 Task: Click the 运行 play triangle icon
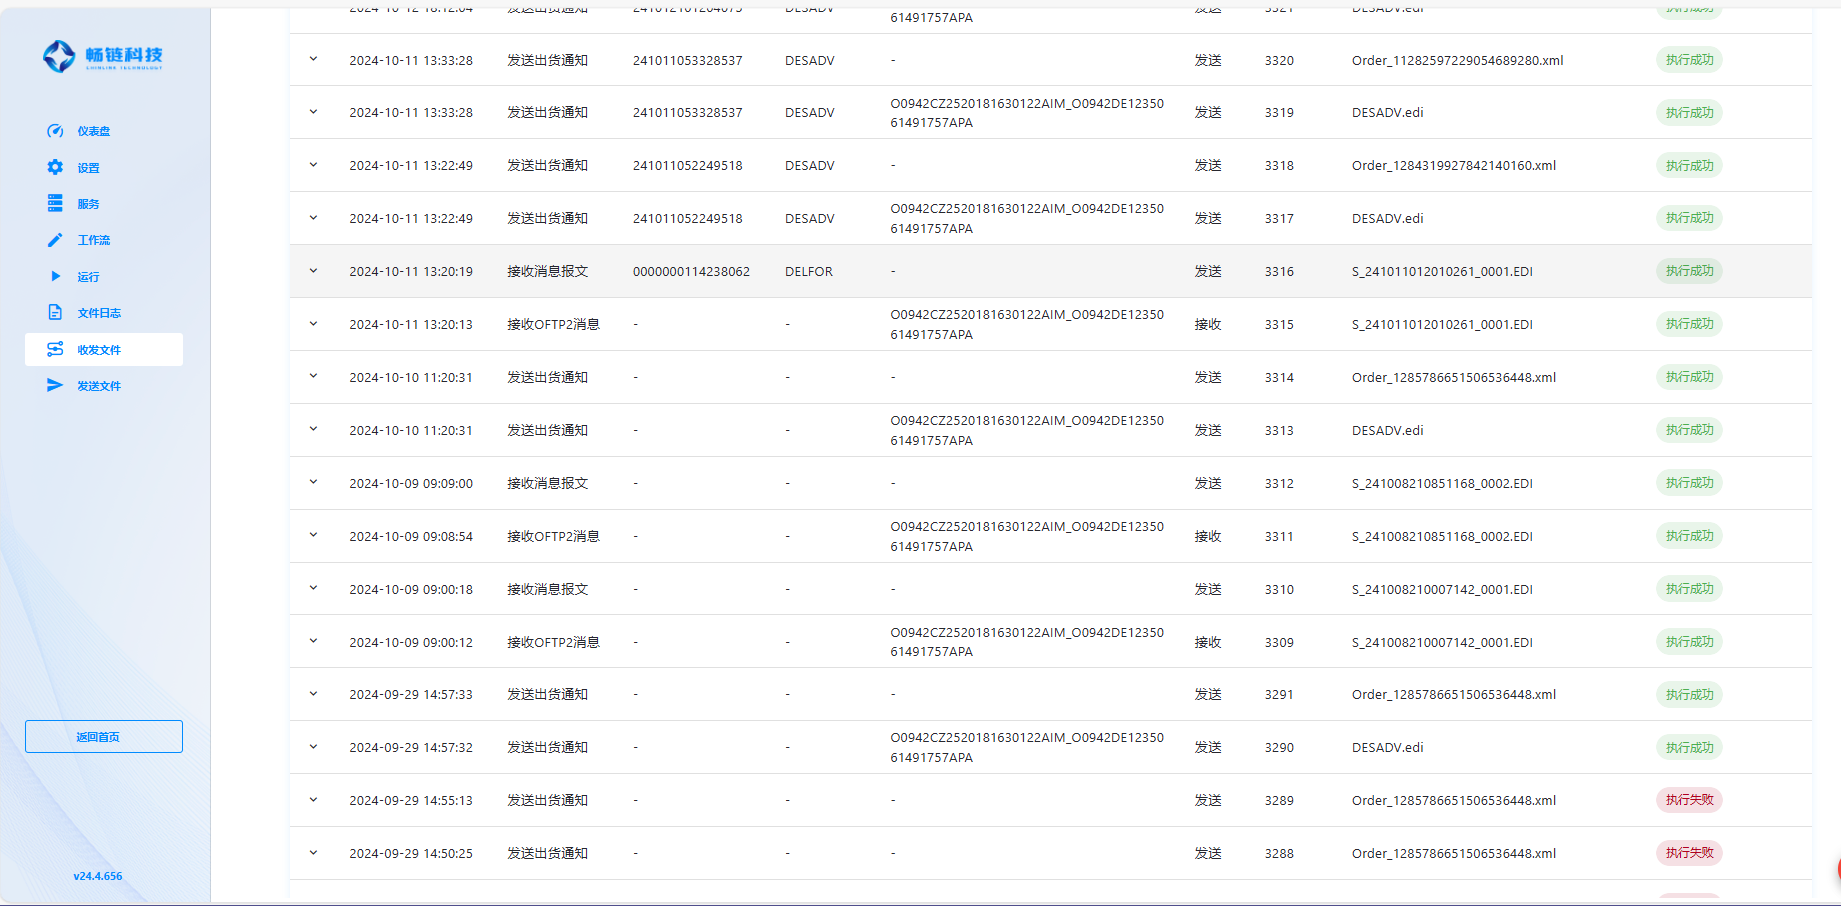point(55,276)
